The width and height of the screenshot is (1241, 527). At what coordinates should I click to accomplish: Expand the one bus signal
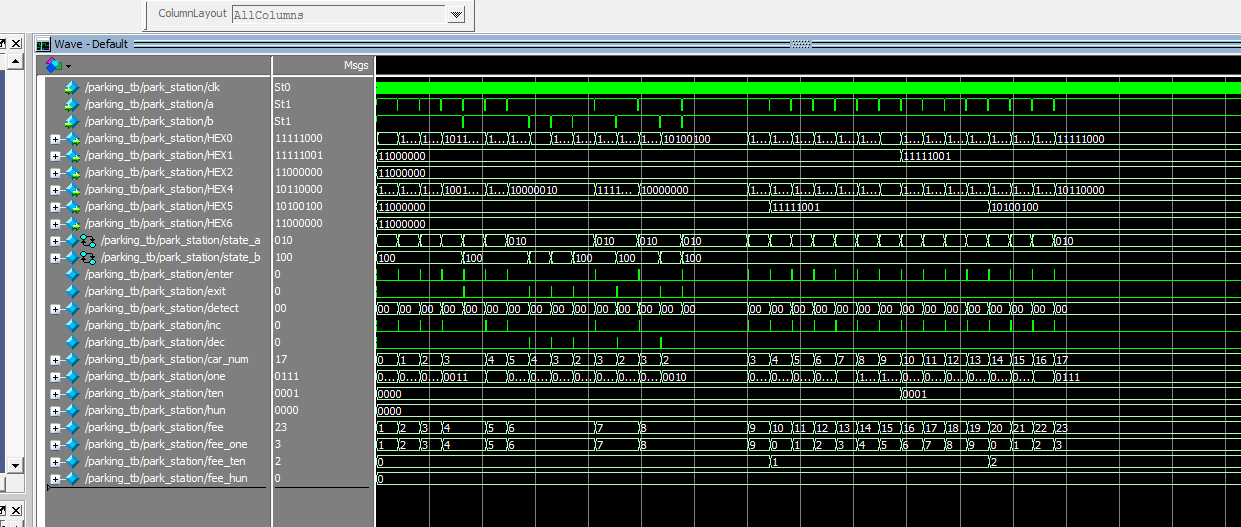pos(56,377)
